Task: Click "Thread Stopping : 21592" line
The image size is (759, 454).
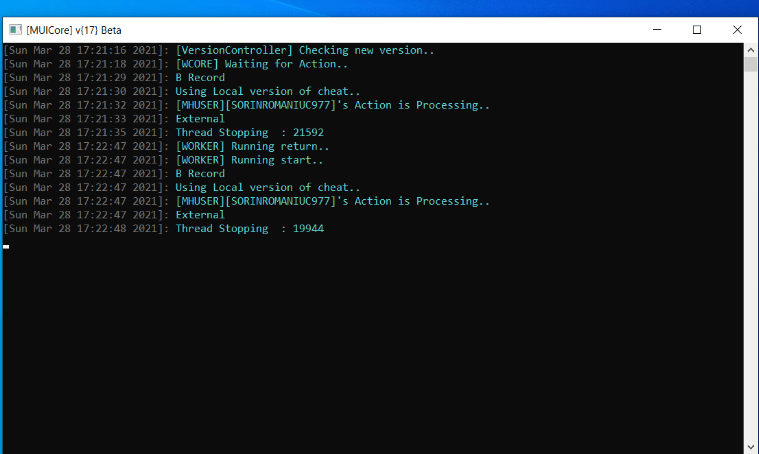Action: click(x=250, y=133)
